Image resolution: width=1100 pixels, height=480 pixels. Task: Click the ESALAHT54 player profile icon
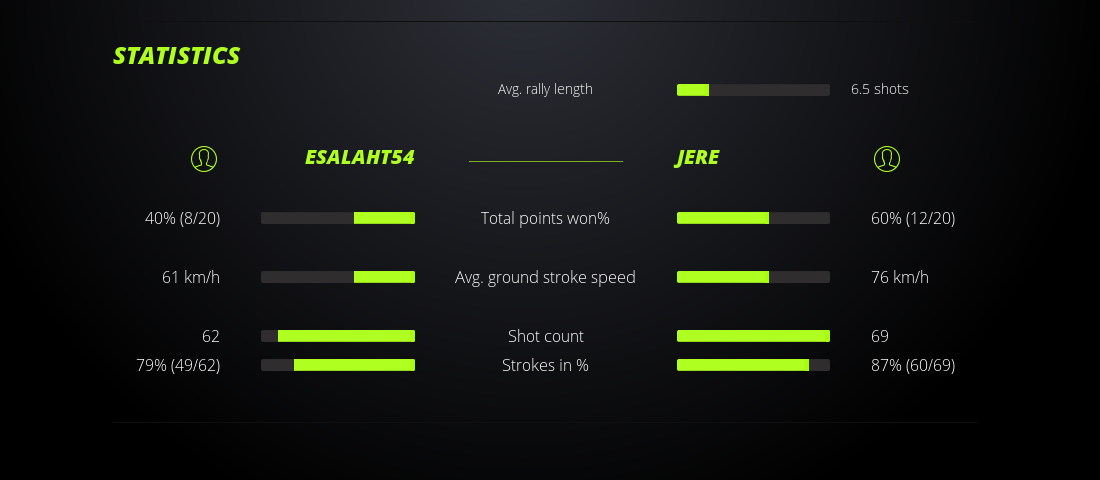tap(204, 158)
